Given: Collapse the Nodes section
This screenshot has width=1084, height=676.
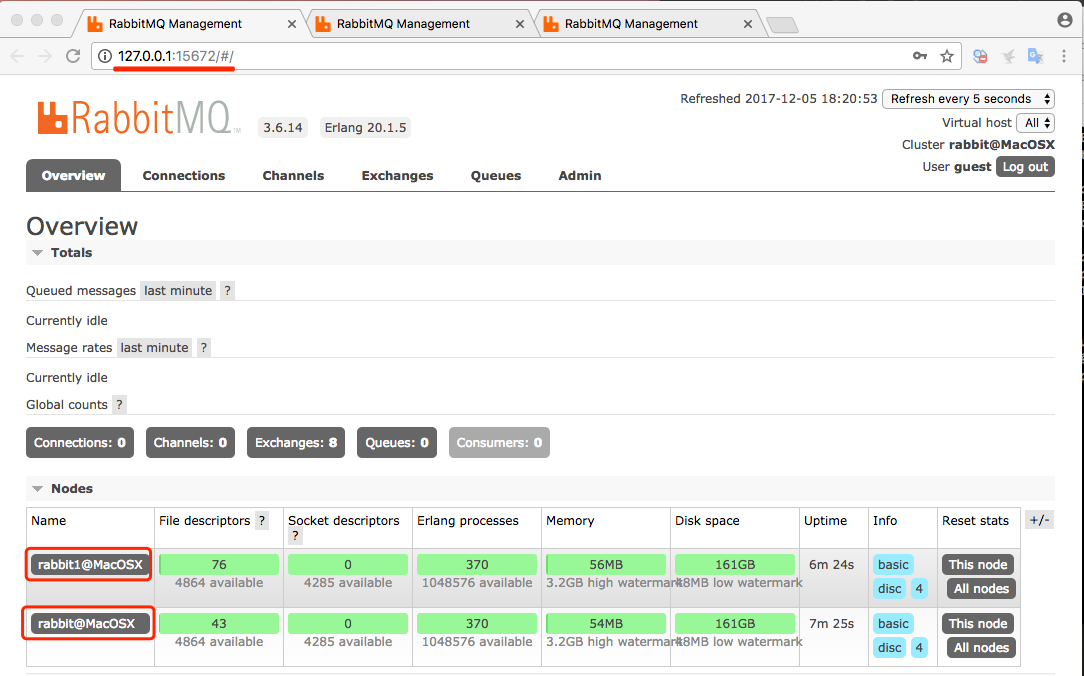Looking at the screenshot, I should tap(37, 489).
